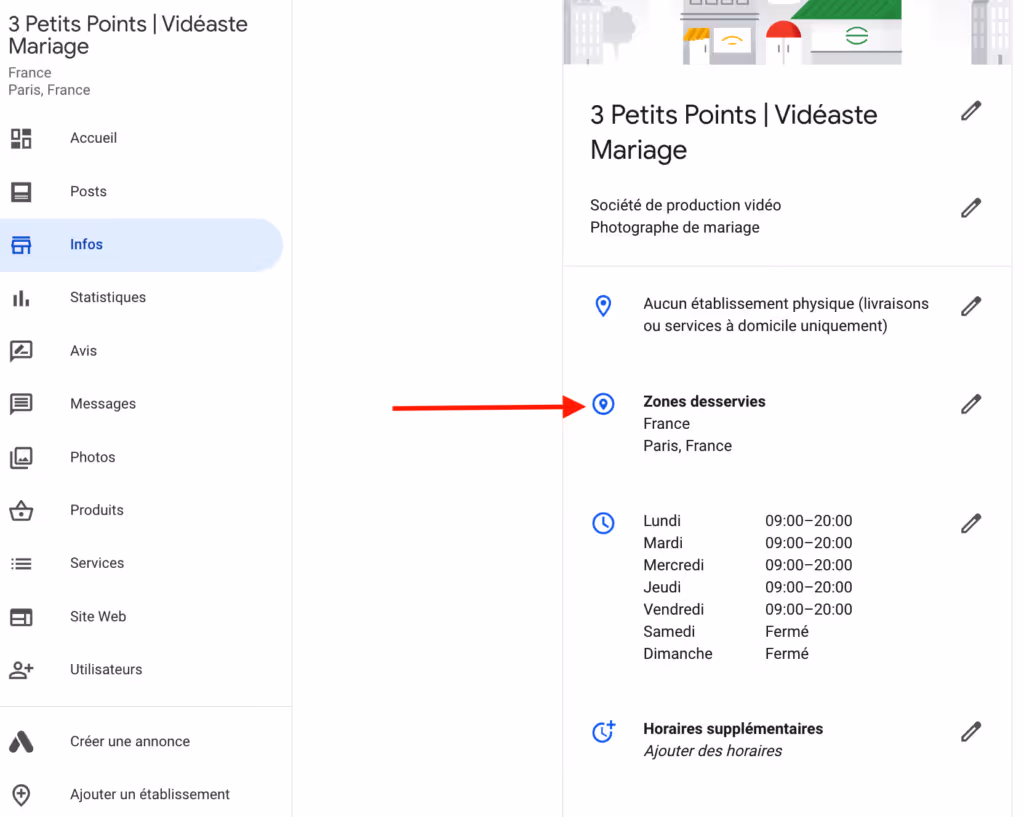Click the Horaires supplémentaires heading
The height and width of the screenshot is (817, 1024).
click(733, 729)
